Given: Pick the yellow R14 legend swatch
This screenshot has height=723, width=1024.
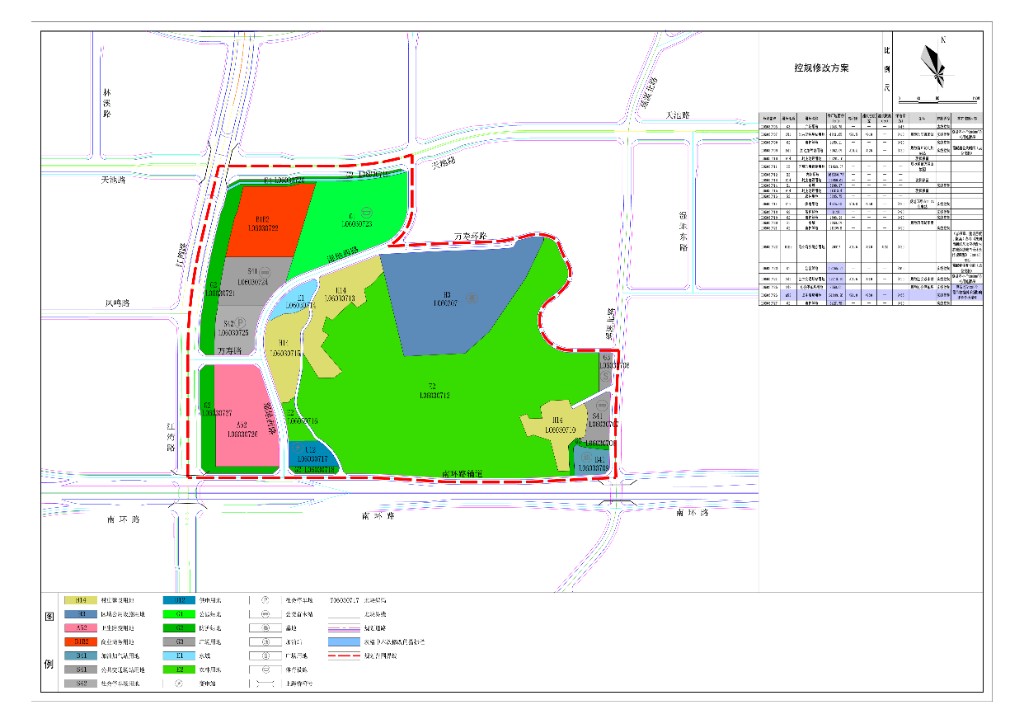Looking at the screenshot, I should pos(83,600).
